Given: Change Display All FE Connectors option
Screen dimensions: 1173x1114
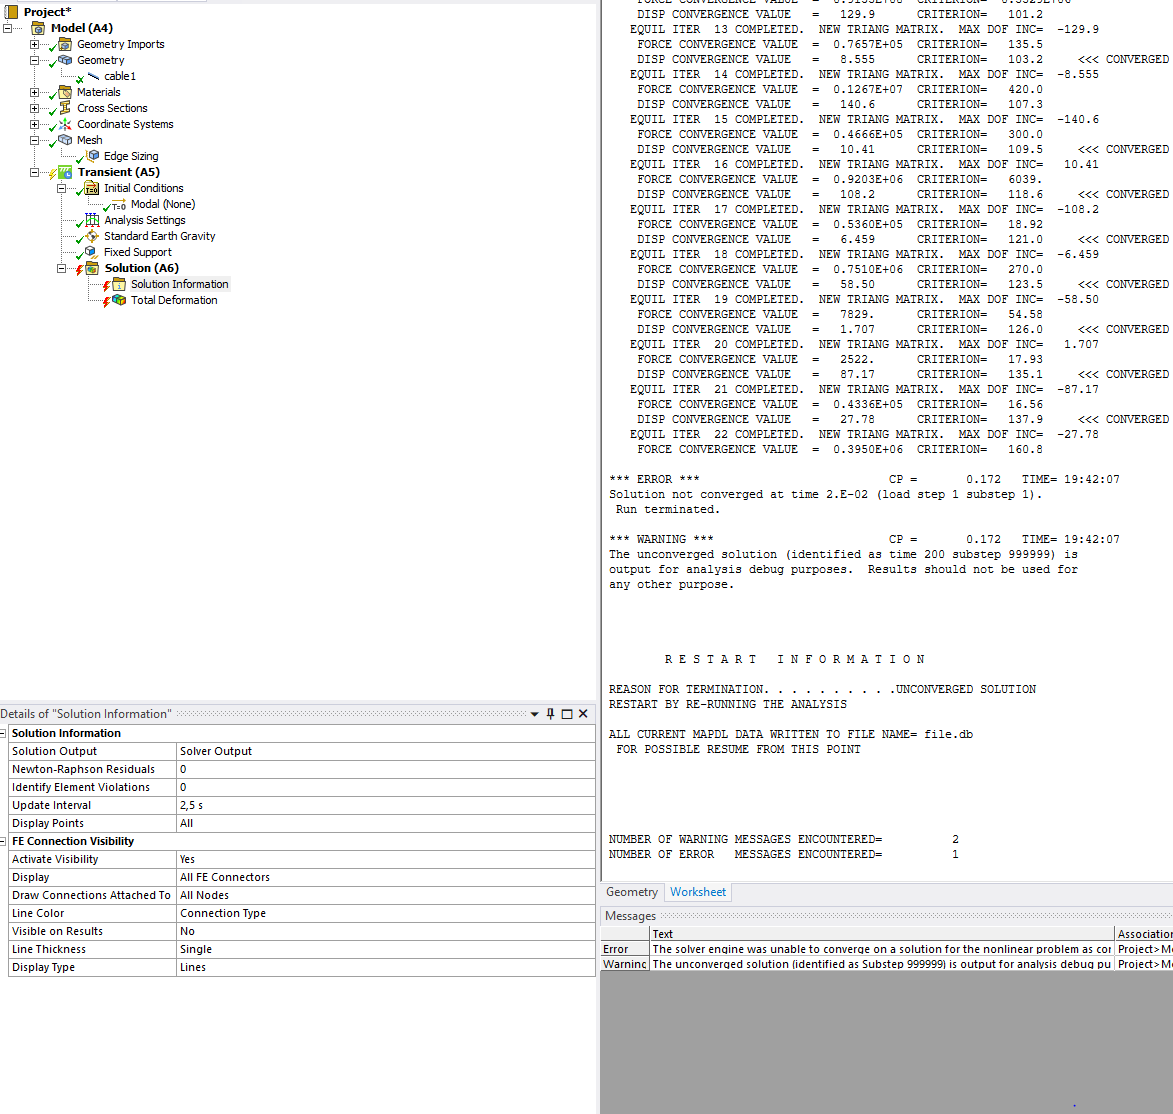Looking at the screenshot, I should 385,877.
